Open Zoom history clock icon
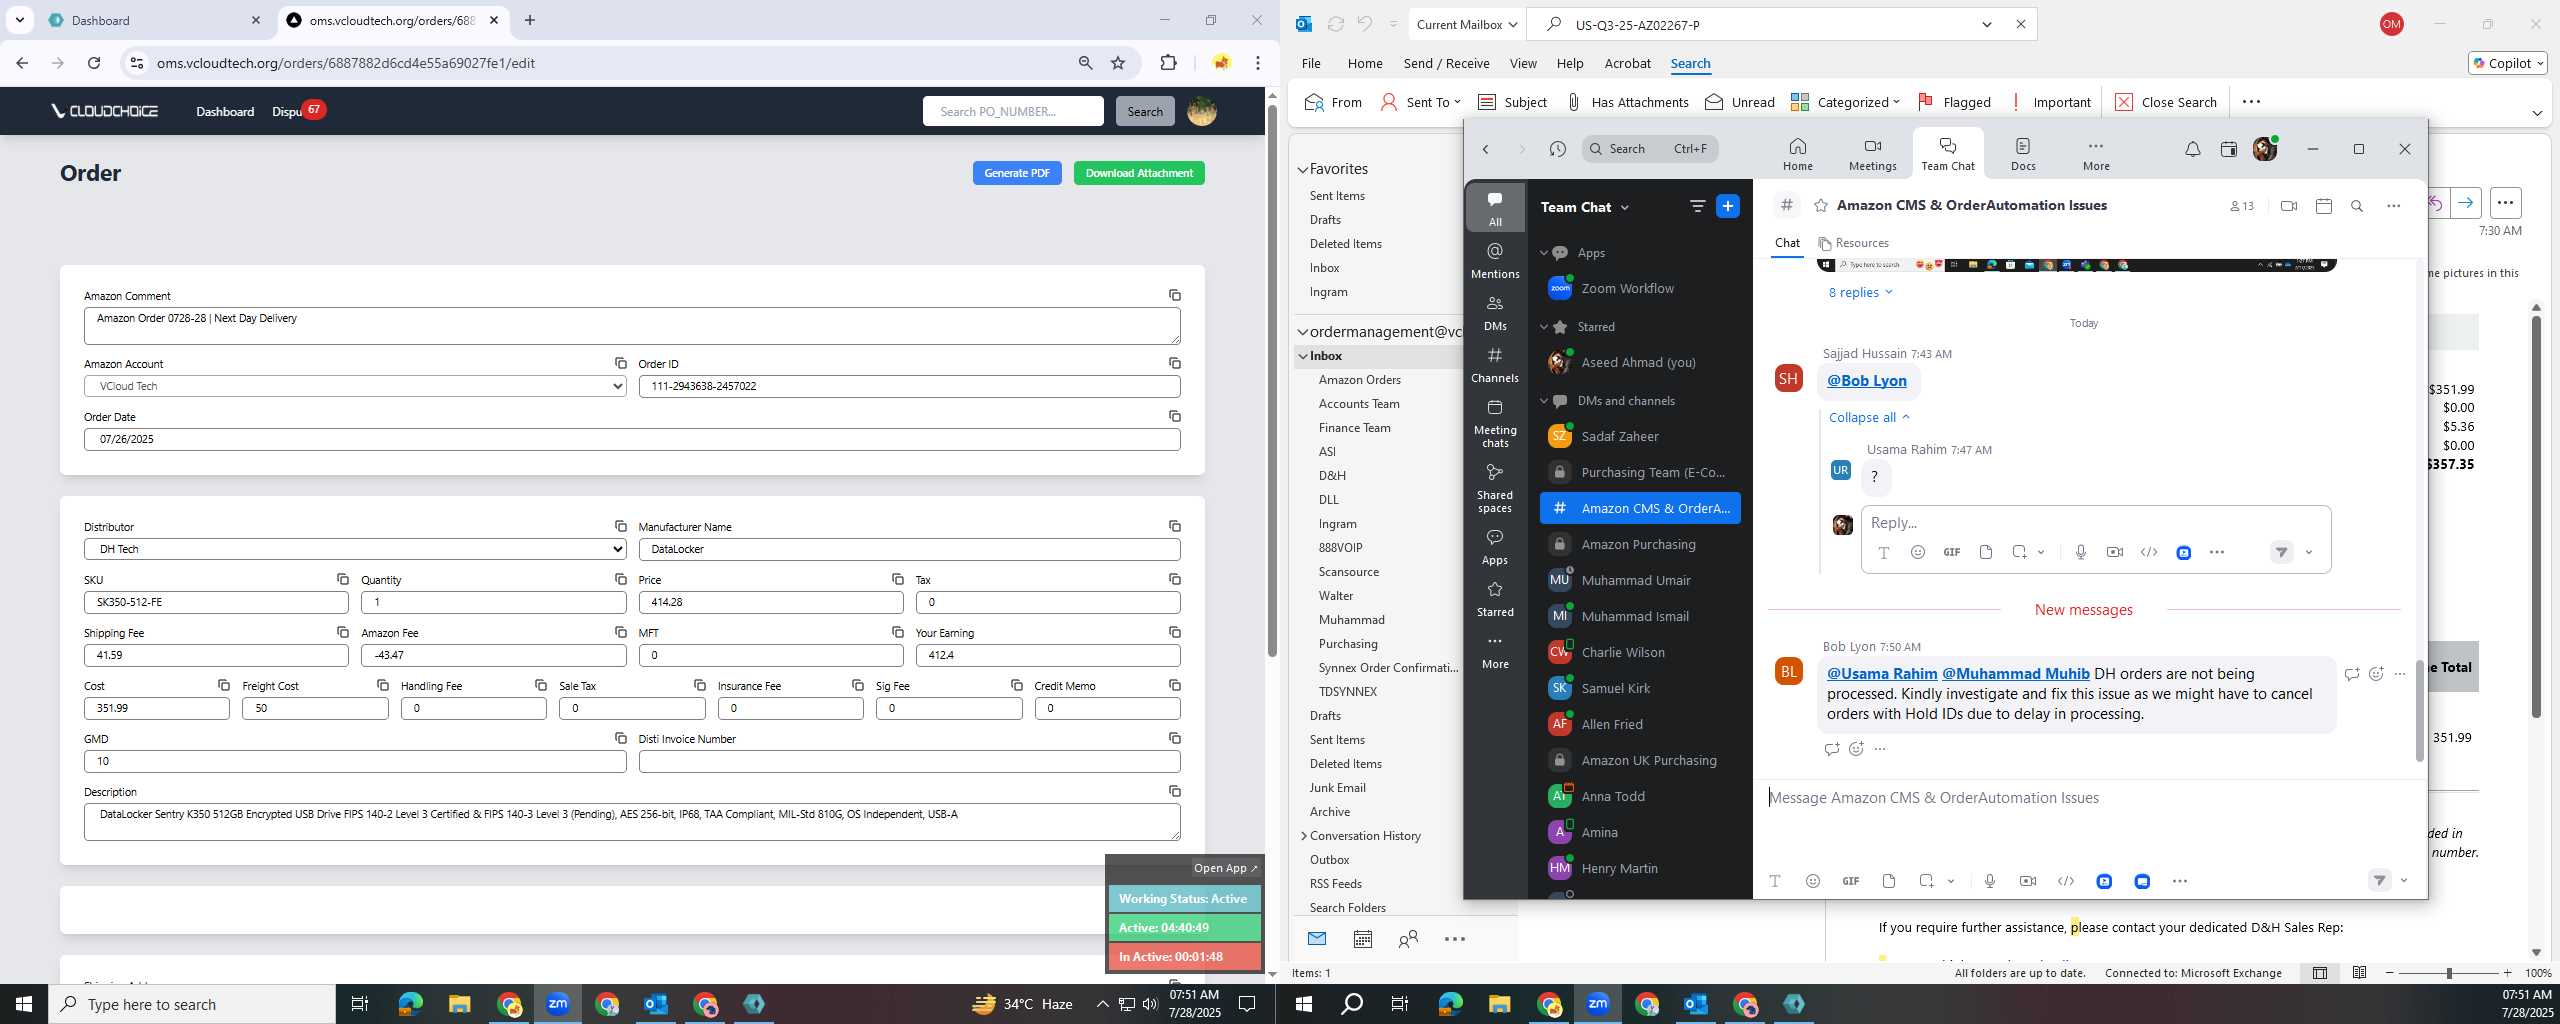 pos(1557,149)
